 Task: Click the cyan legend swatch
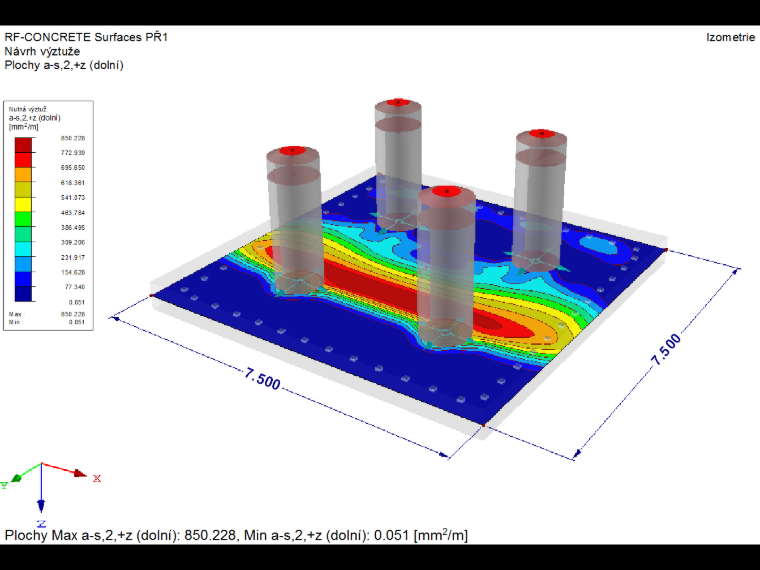pos(23,250)
